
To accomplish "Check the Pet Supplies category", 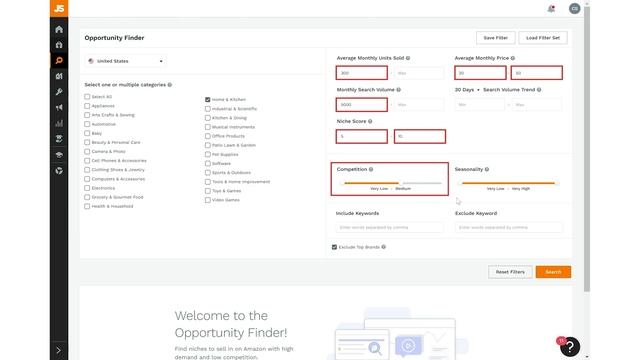I will point(208,154).
